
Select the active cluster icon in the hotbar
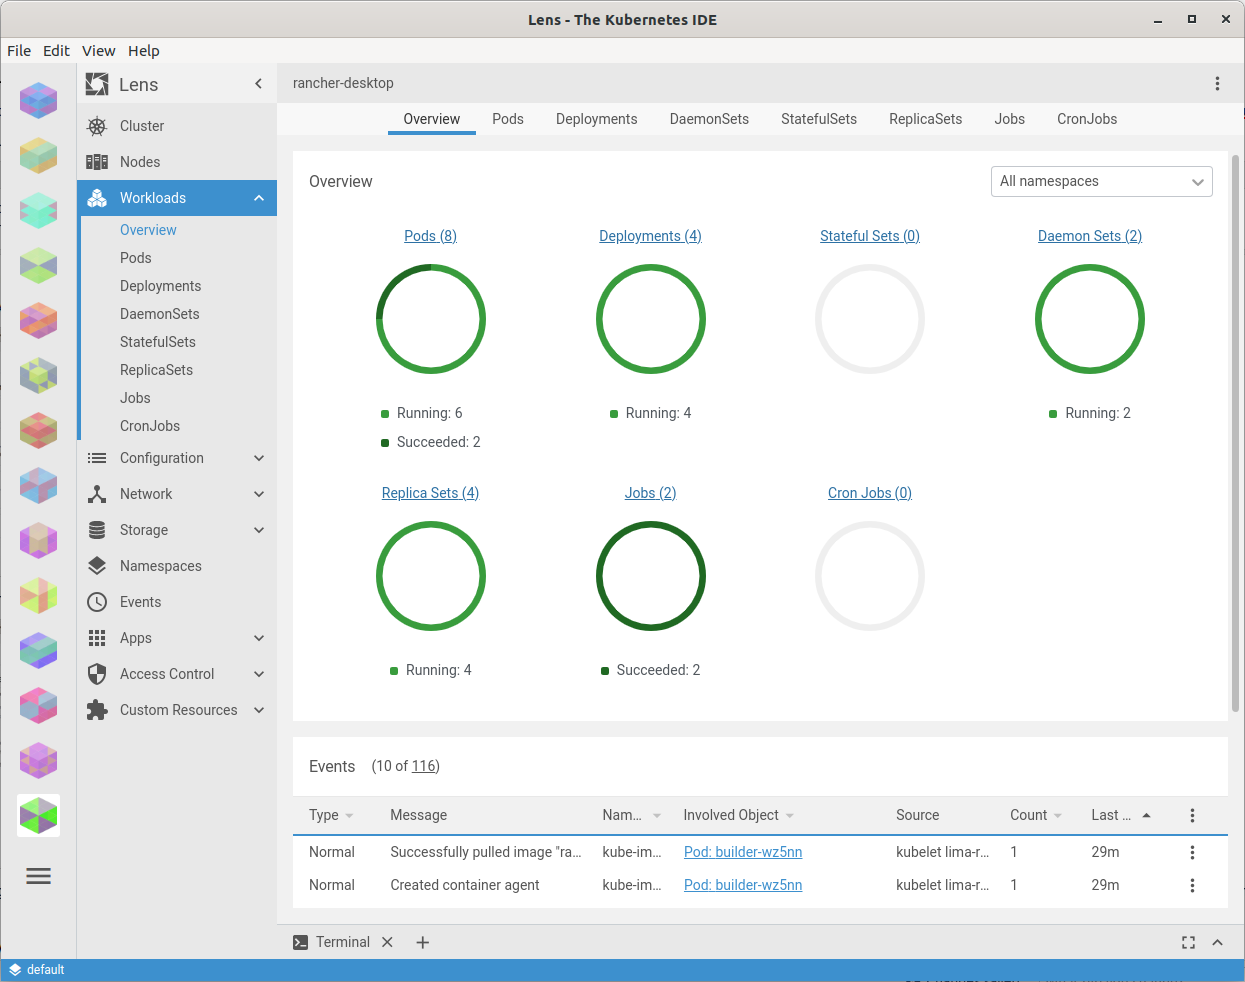click(x=38, y=815)
